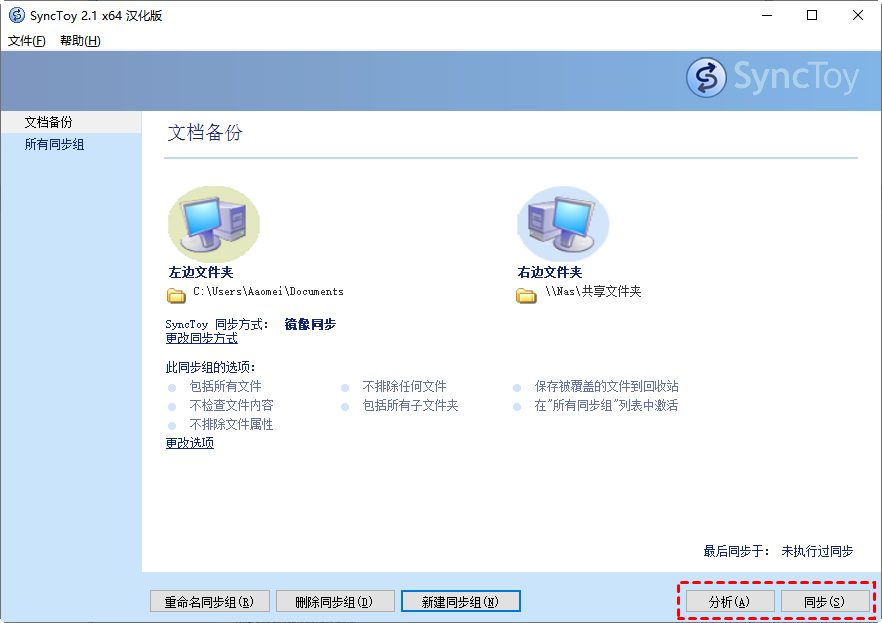Click the right folder path \\Nas\共享文件夹

point(593,292)
